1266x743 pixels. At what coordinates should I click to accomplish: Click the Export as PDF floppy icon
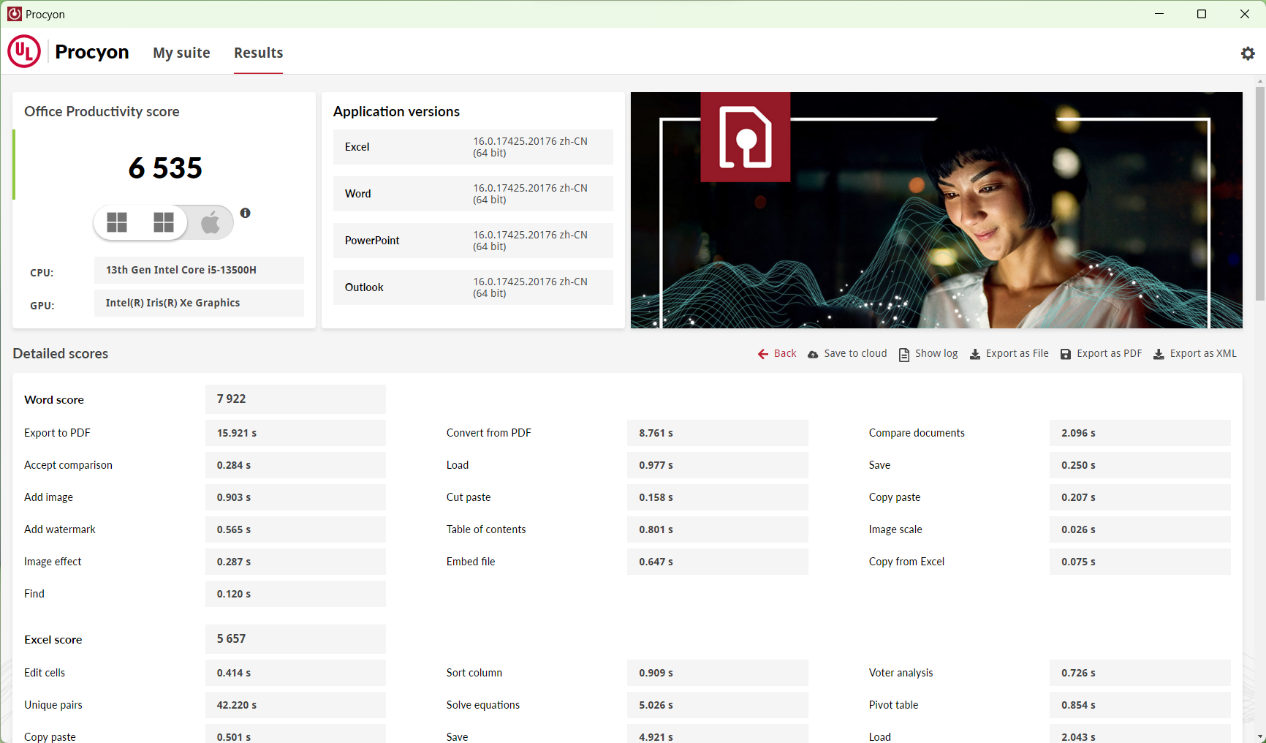1065,354
